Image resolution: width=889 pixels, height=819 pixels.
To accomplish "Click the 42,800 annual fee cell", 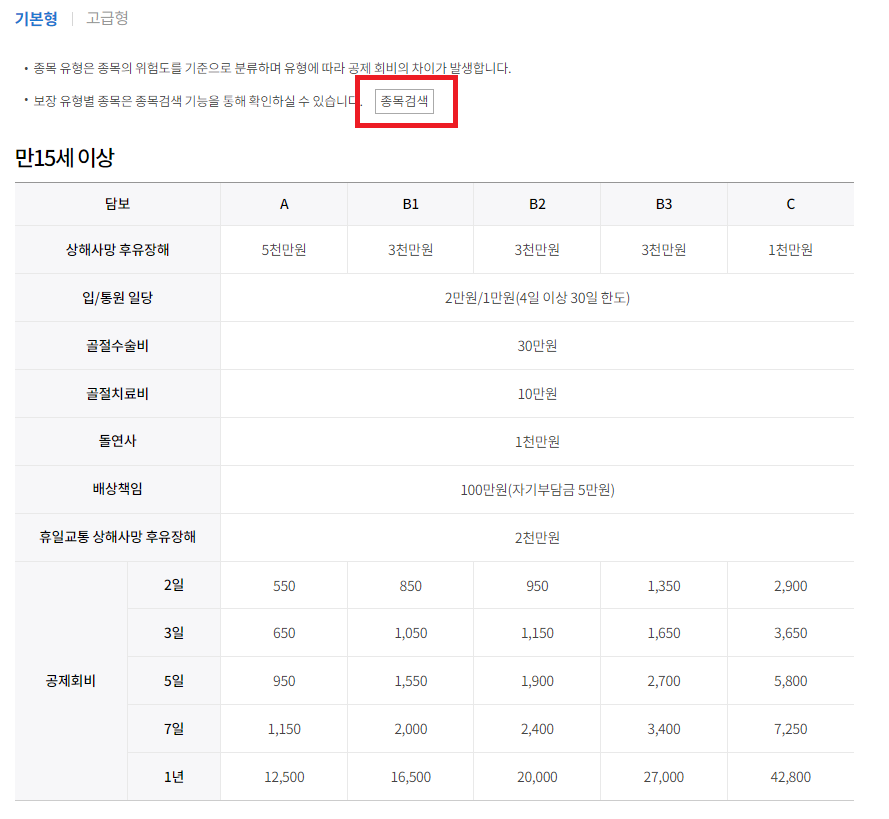I will coord(790,777).
